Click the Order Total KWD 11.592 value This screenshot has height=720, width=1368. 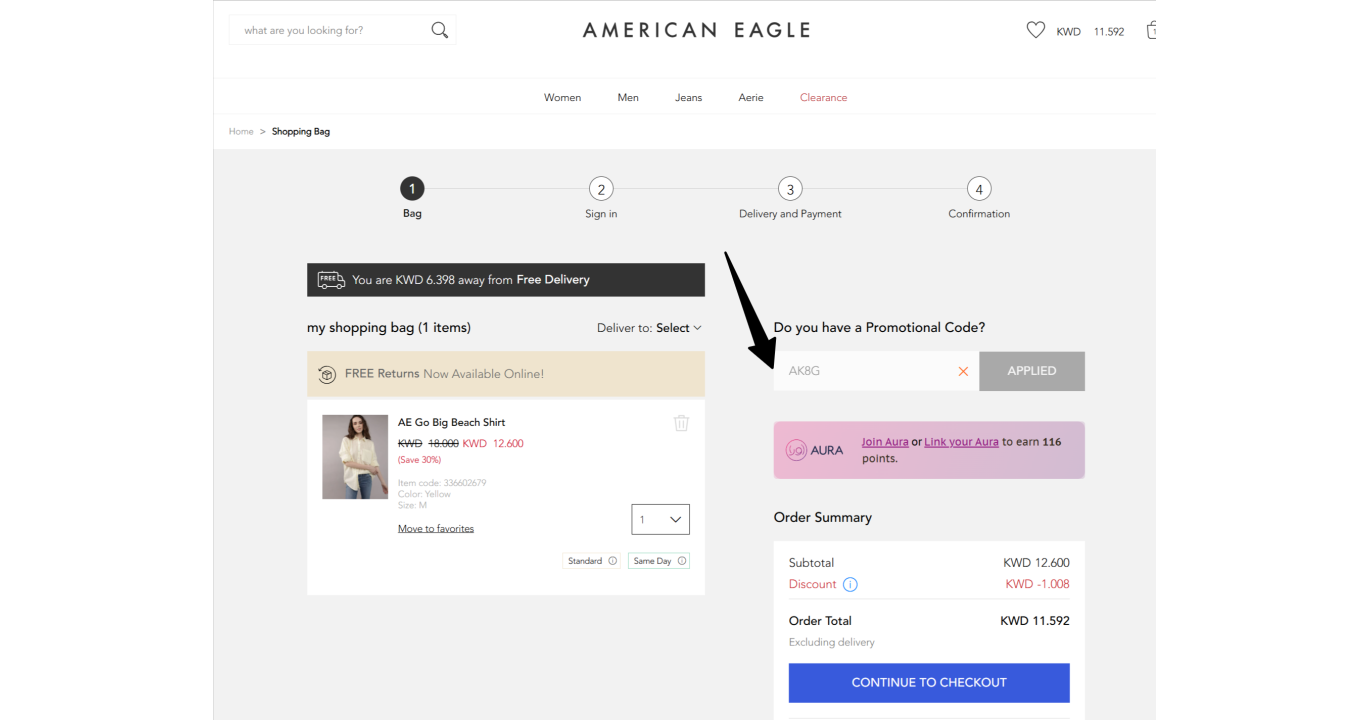[x=1035, y=621]
